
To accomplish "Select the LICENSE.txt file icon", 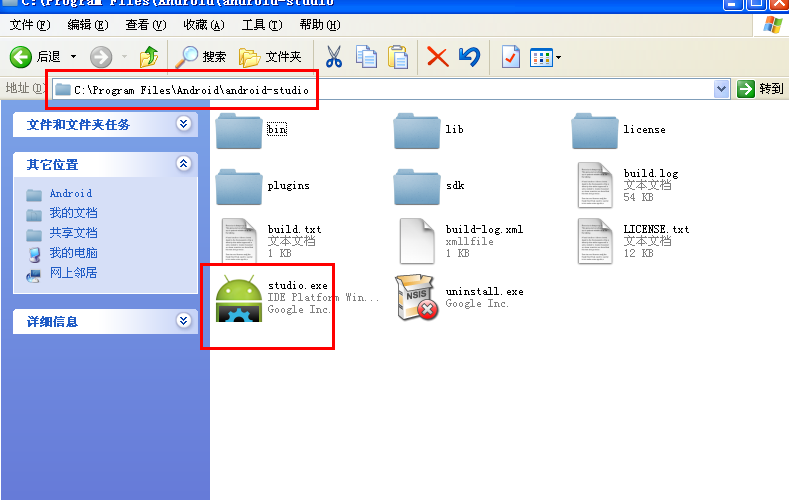I will (x=595, y=241).
